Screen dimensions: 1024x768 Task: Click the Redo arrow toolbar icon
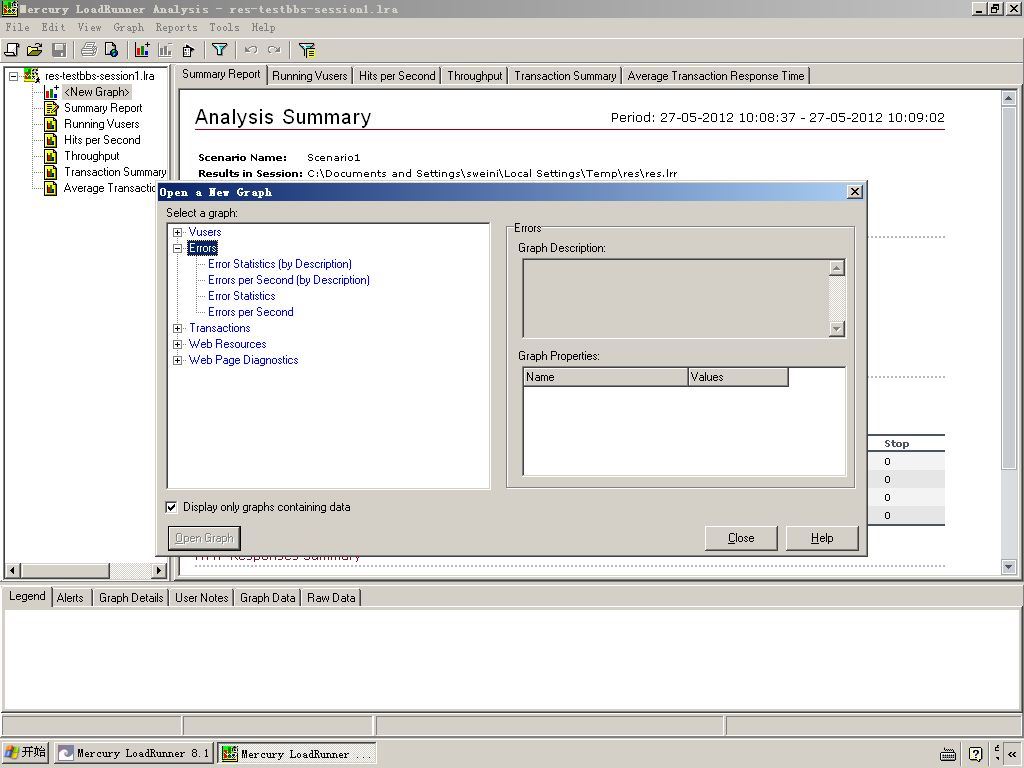pyautogui.click(x=274, y=50)
